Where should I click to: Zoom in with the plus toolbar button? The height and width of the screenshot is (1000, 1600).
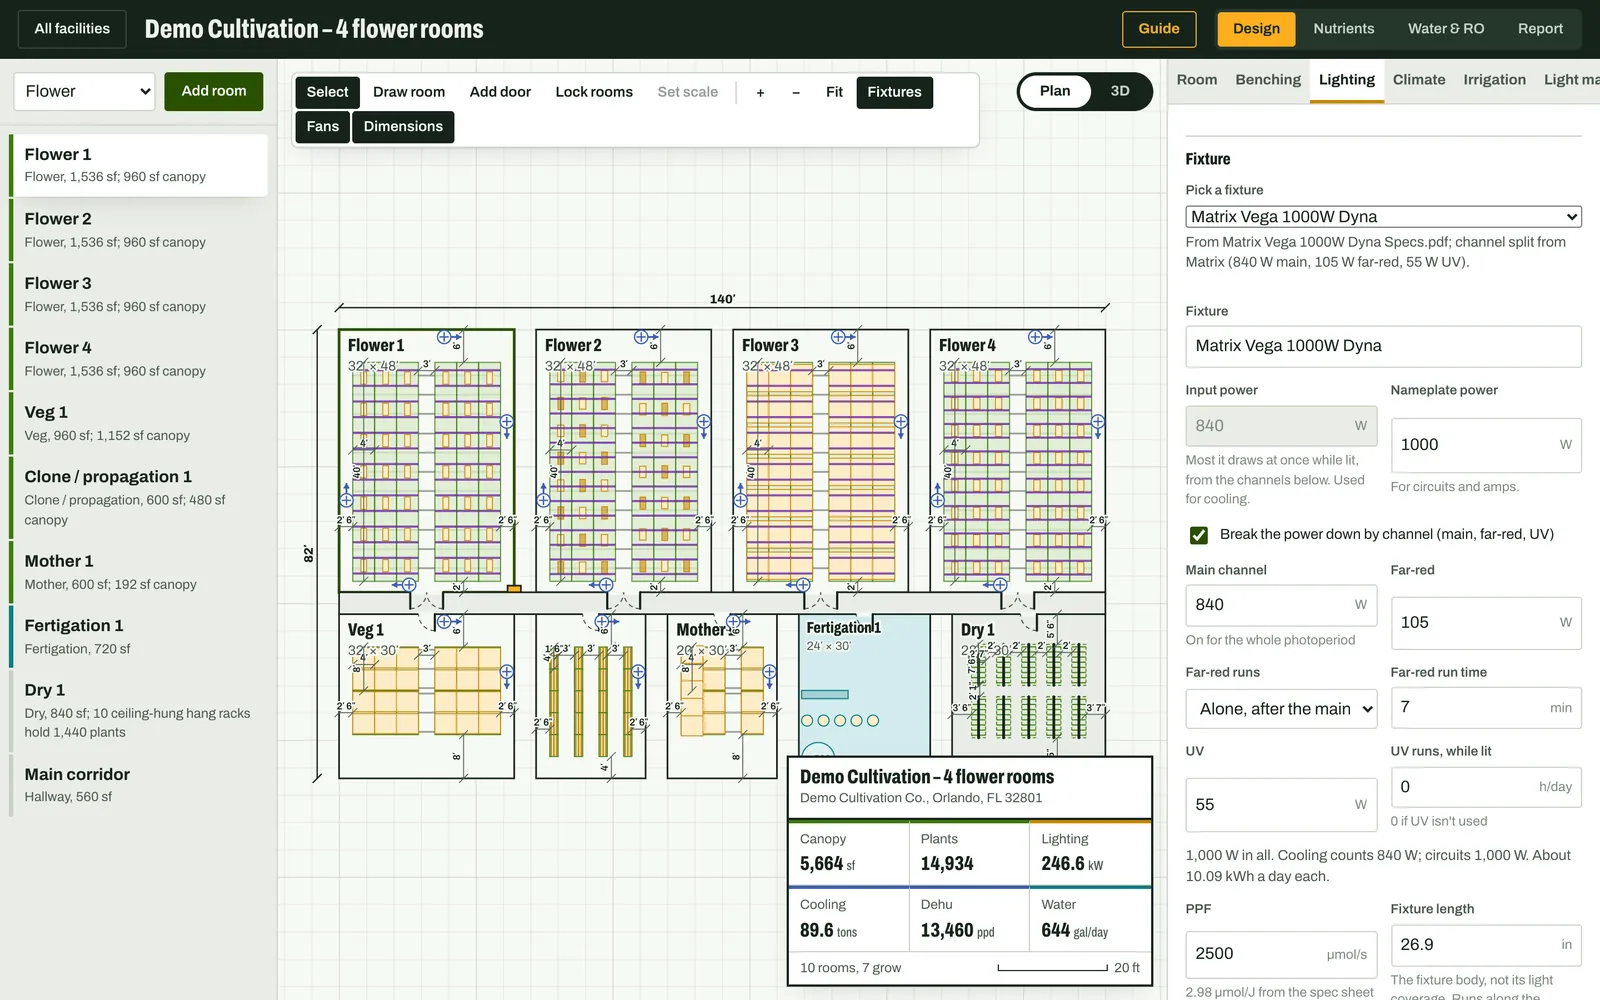click(x=760, y=92)
